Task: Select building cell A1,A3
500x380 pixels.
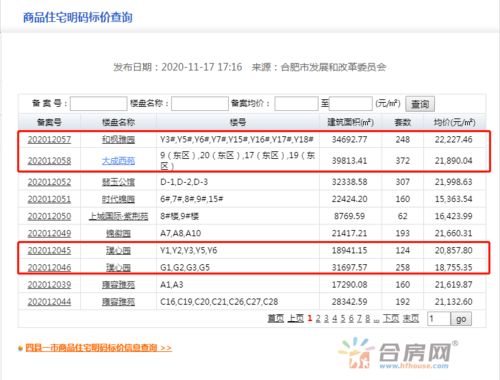Action: pos(172,285)
